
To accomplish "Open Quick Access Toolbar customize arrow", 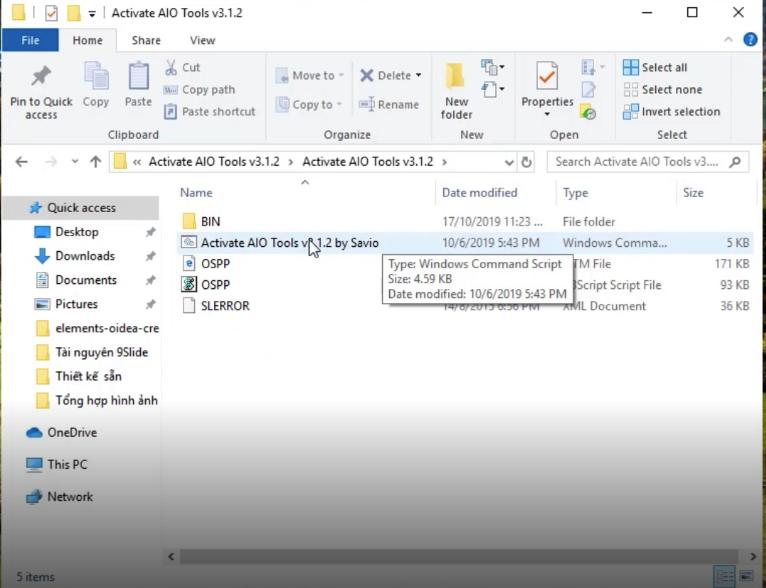I will (92, 14).
